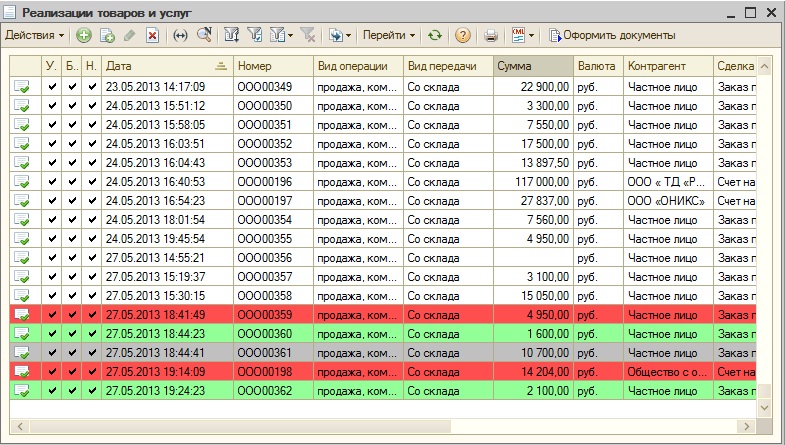Toggle the Н. checkmark in row 00000351
Viewport: 785px width, 445px height.
click(x=92, y=125)
